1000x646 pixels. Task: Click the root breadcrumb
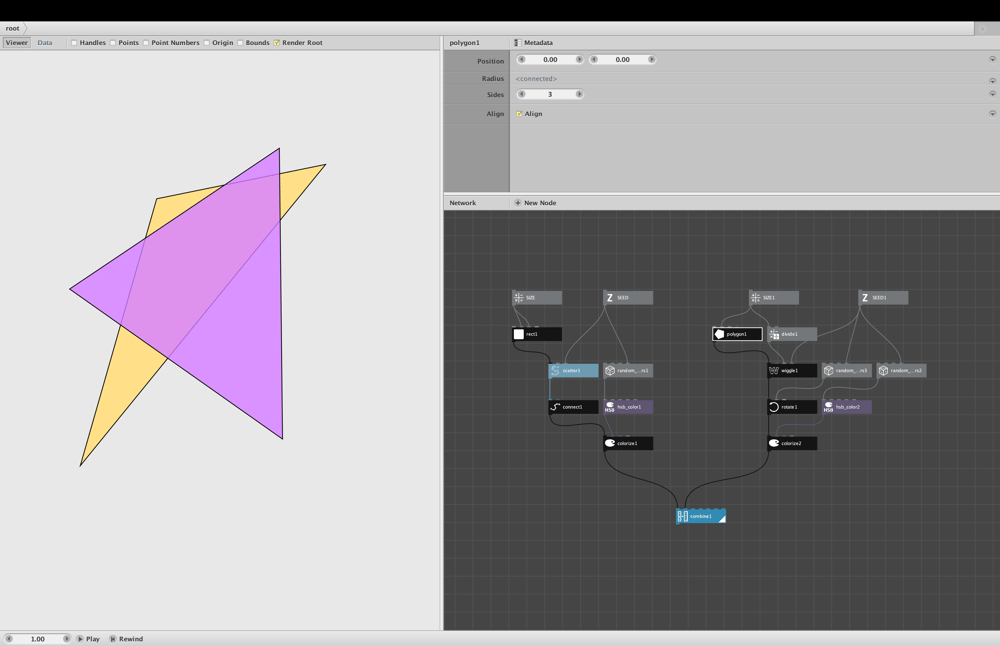click(x=12, y=28)
